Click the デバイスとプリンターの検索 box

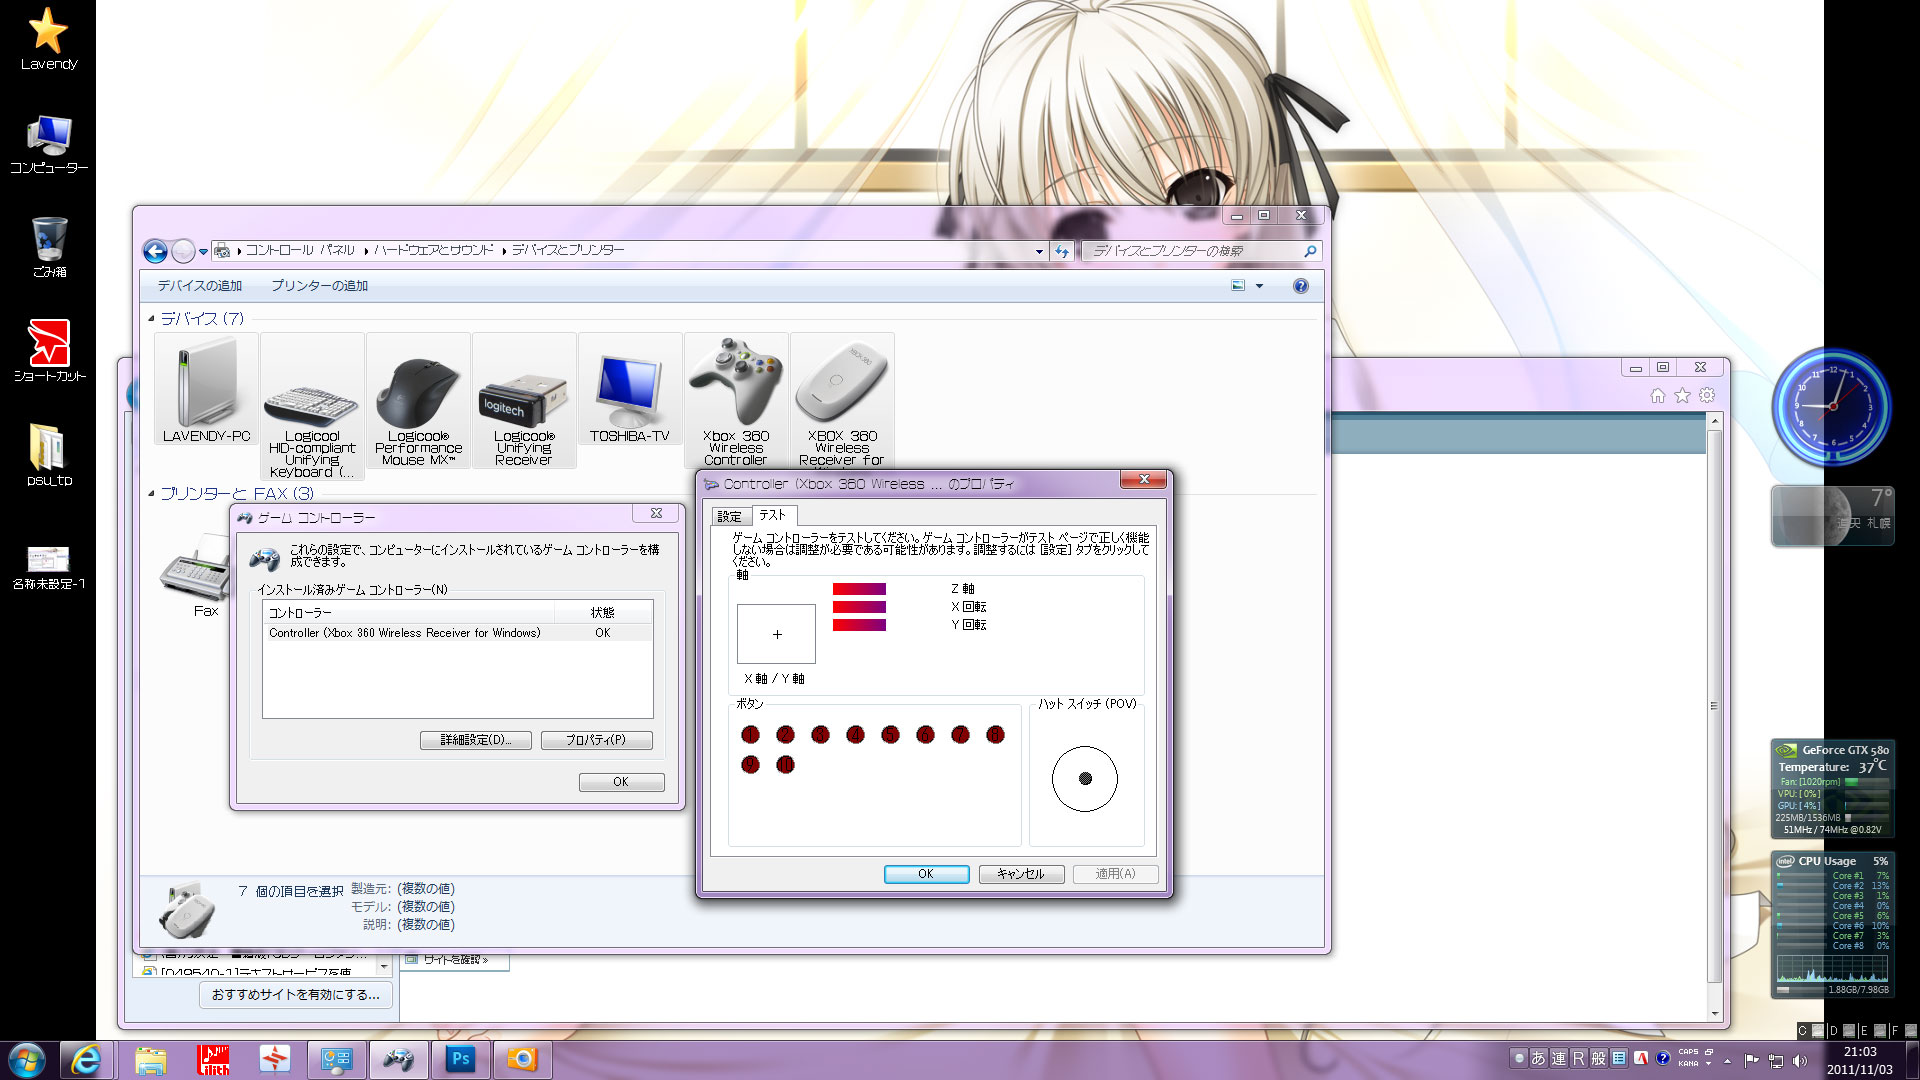tap(1200, 251)
